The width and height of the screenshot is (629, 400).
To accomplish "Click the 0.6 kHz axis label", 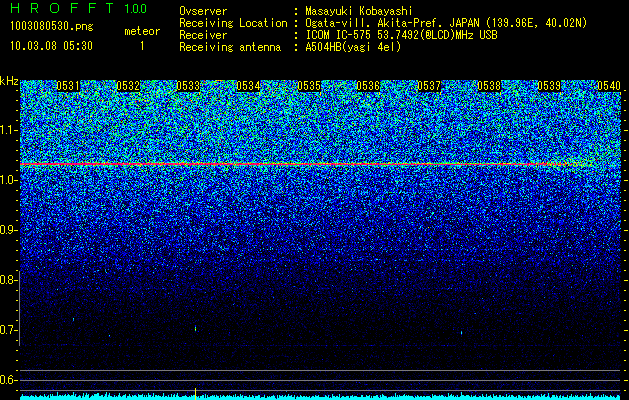I will point(8,380).
